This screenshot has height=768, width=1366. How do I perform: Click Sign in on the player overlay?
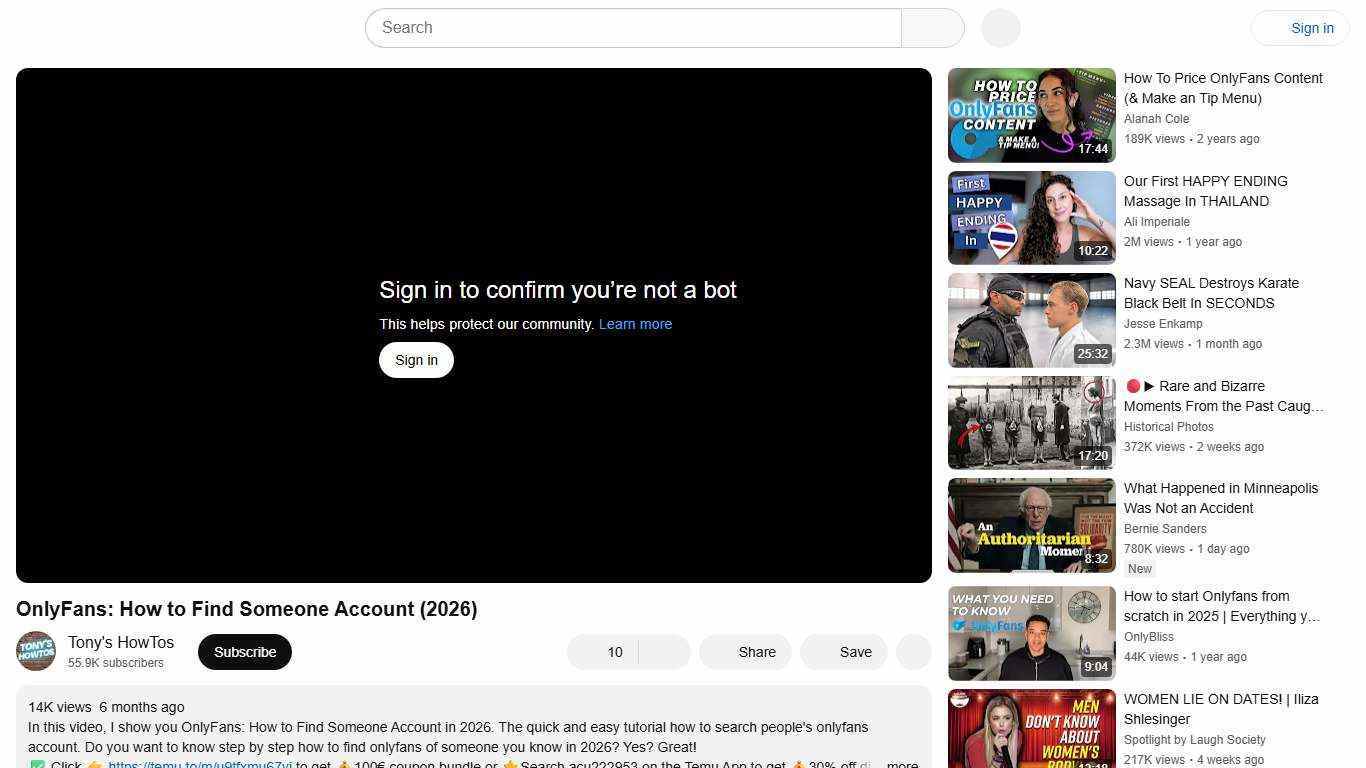(416, 359)
